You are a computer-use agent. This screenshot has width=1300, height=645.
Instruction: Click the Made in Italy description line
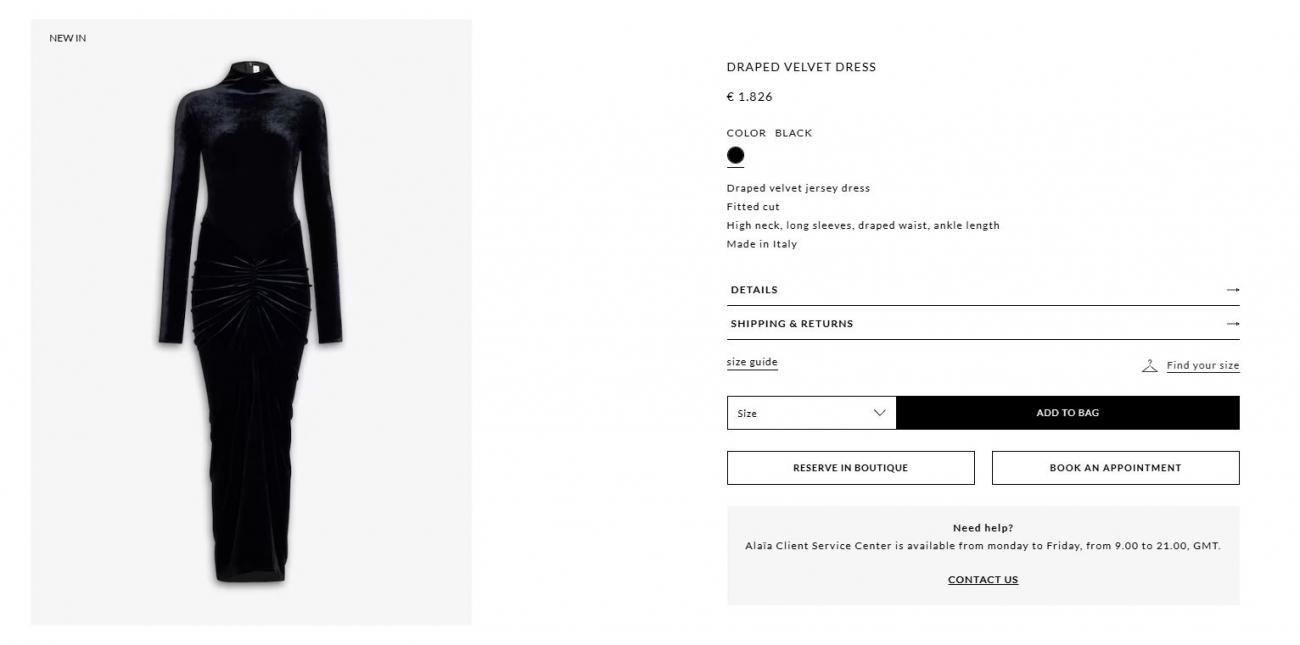point(761,244)
